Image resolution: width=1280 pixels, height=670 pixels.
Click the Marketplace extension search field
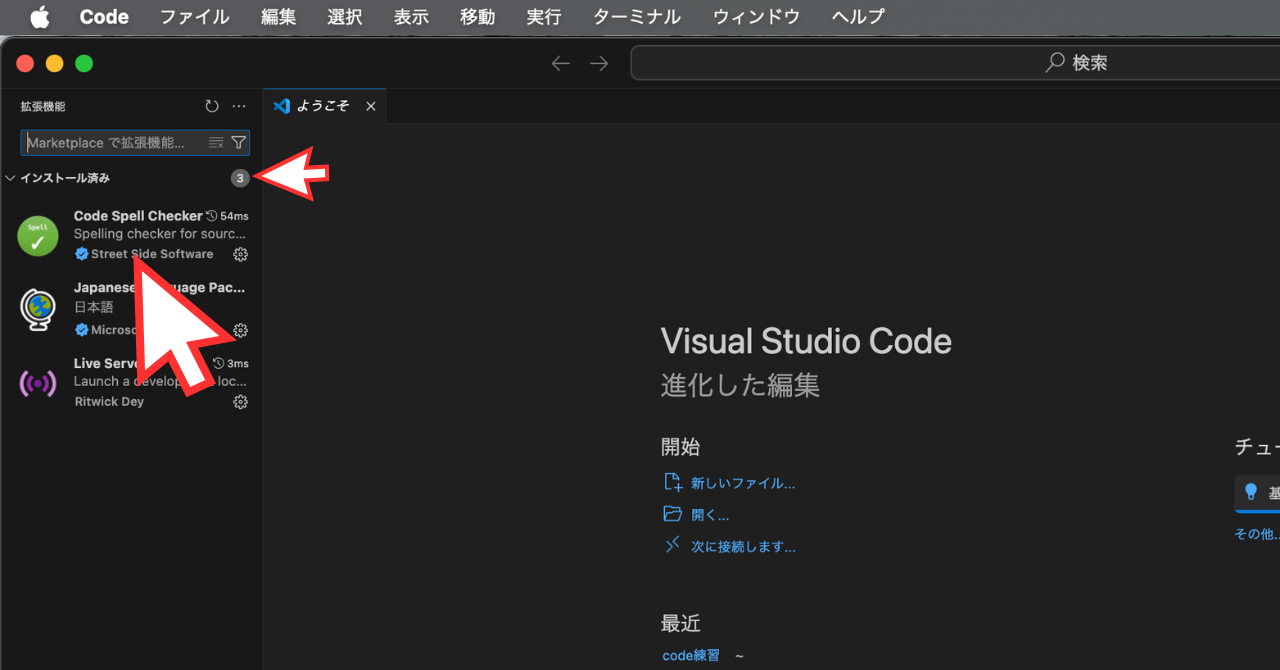point(110,142)
